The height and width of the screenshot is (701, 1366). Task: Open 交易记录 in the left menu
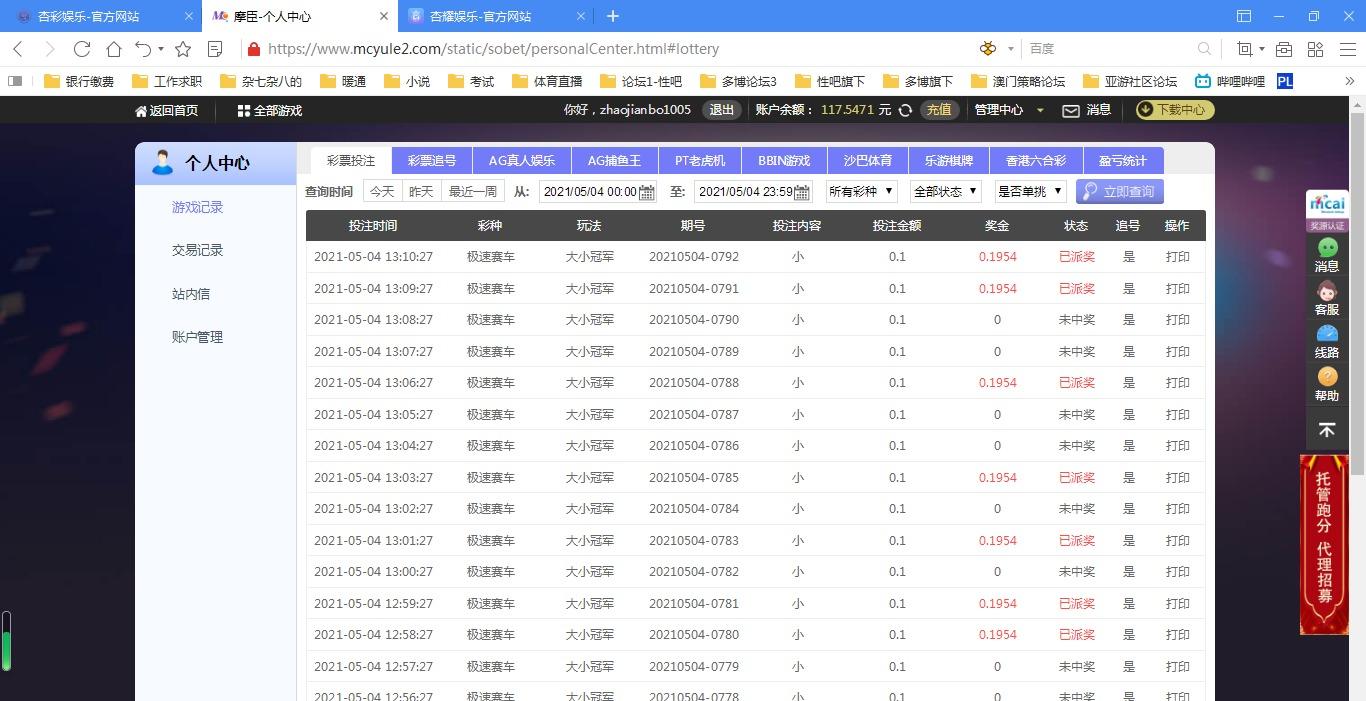point(197,250)
